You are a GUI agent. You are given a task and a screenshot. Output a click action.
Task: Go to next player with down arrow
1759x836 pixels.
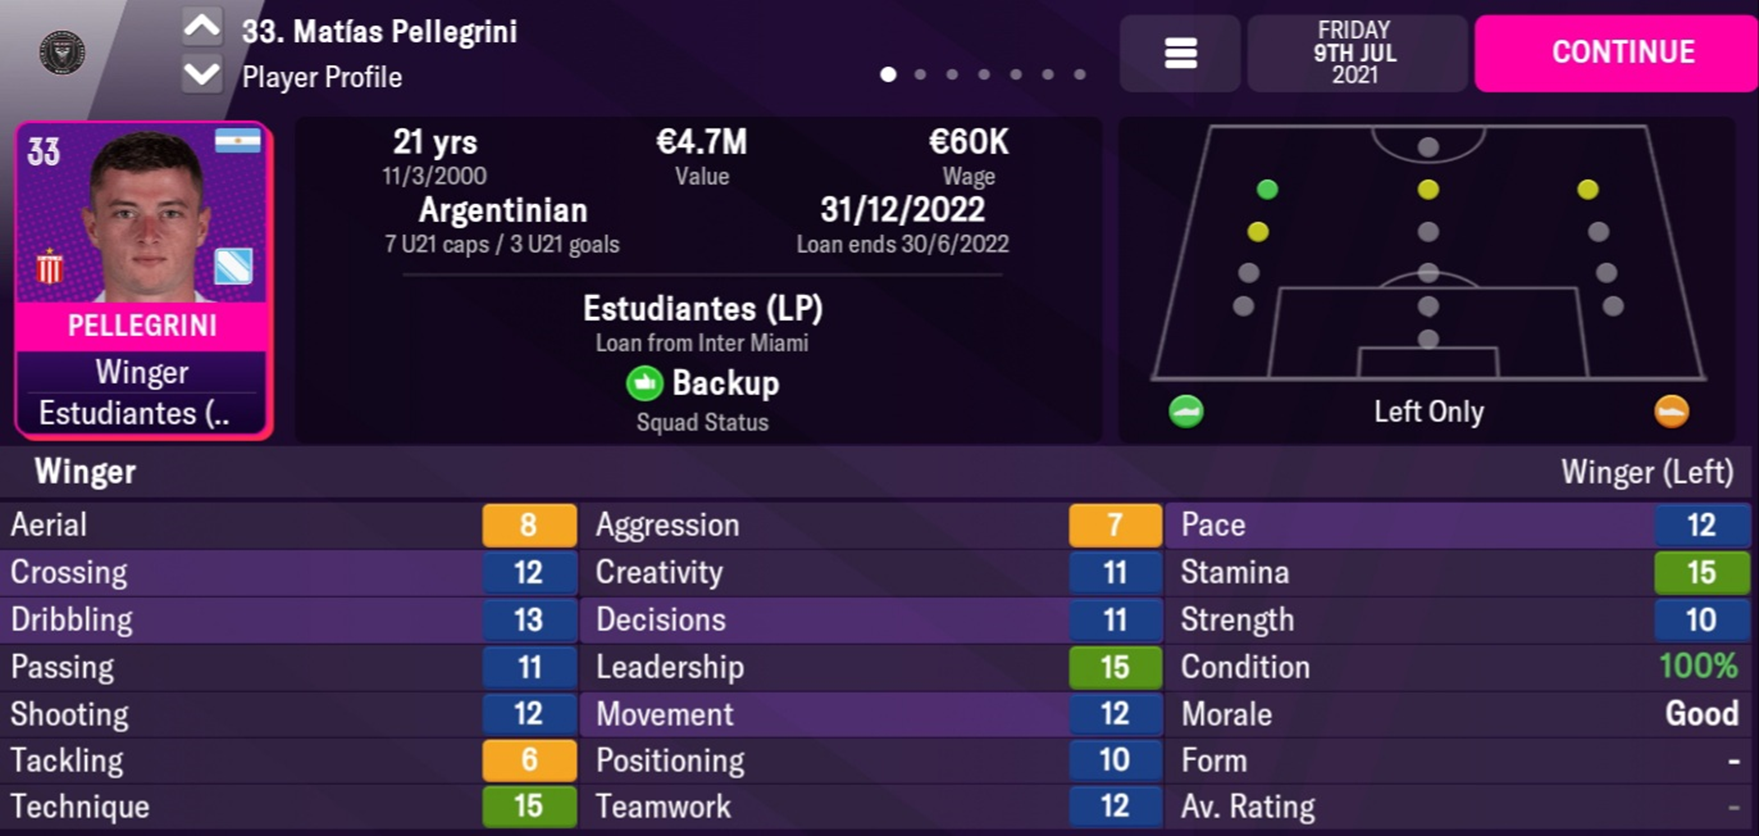202,75
